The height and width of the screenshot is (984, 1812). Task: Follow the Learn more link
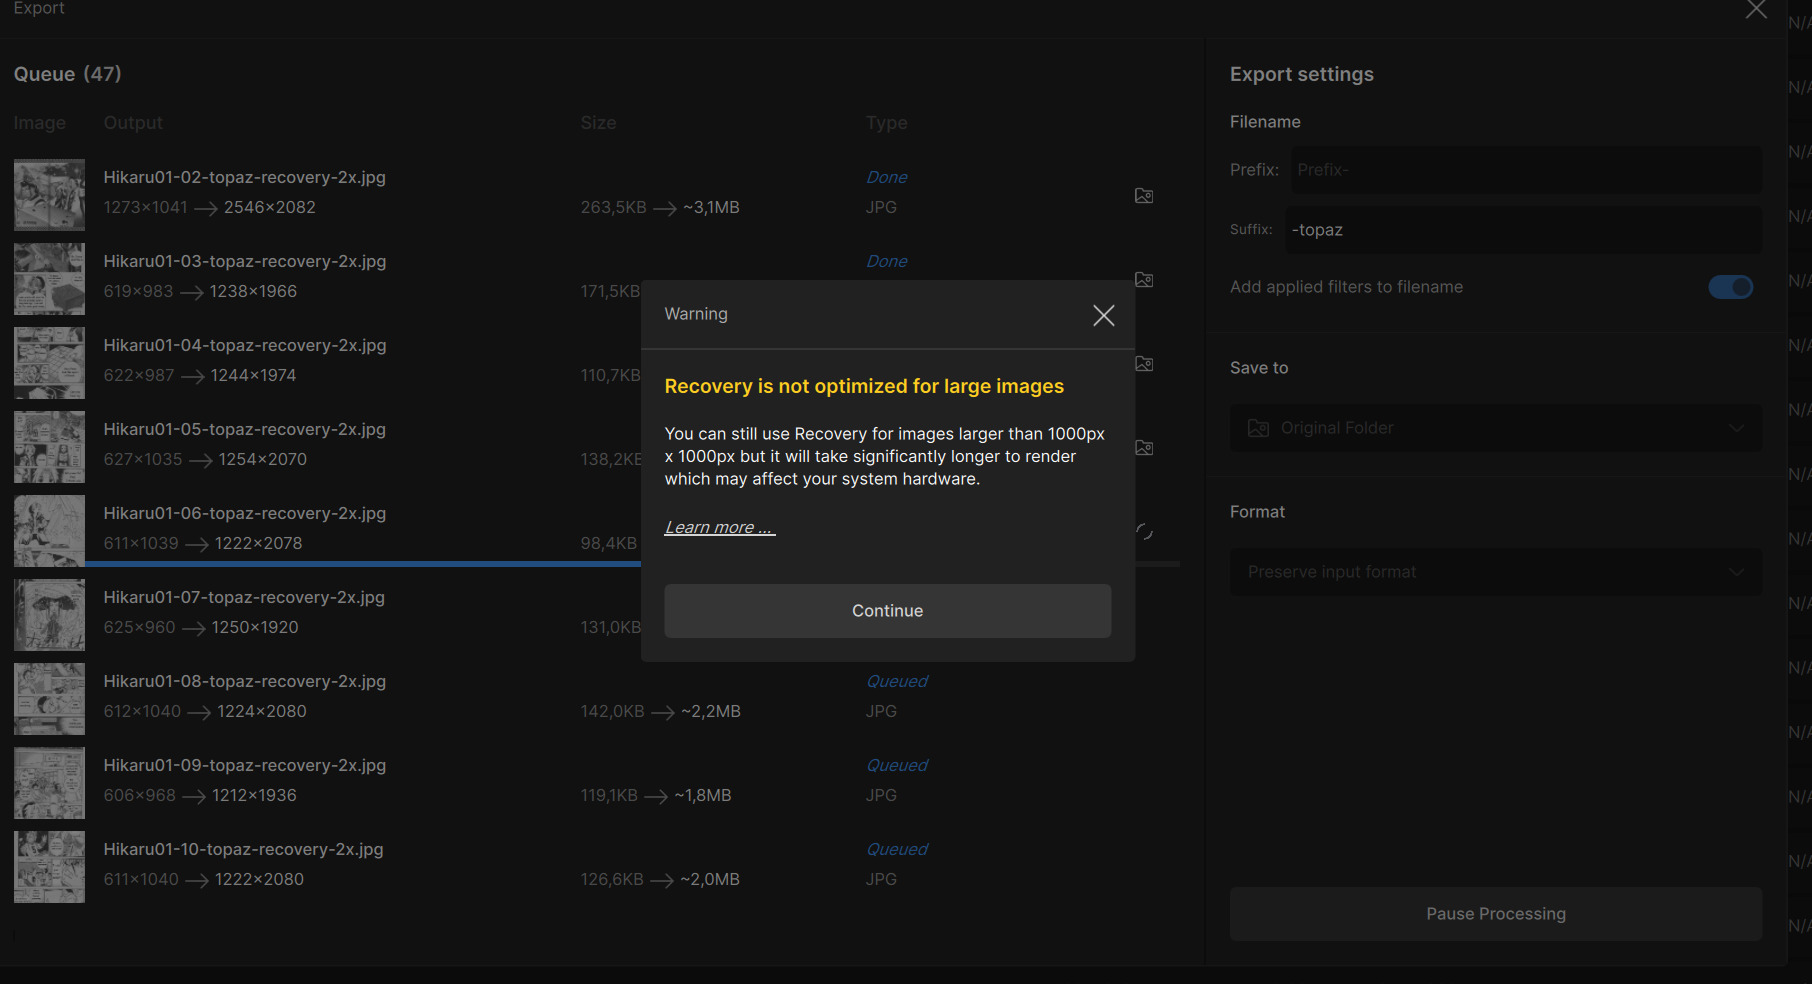coord(719,528)
